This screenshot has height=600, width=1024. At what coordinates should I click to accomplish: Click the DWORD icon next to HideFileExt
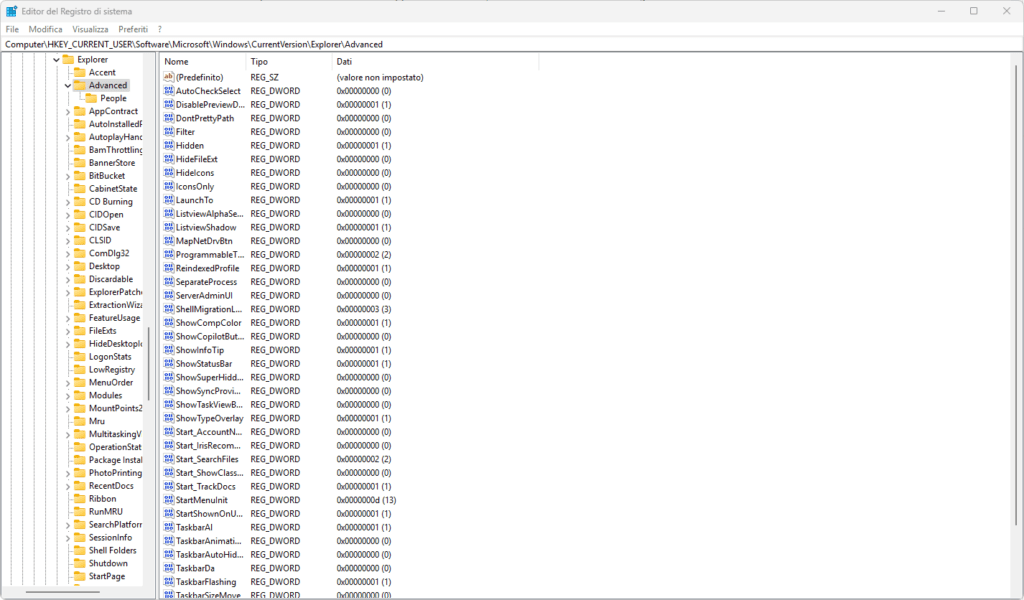(168, 159)
